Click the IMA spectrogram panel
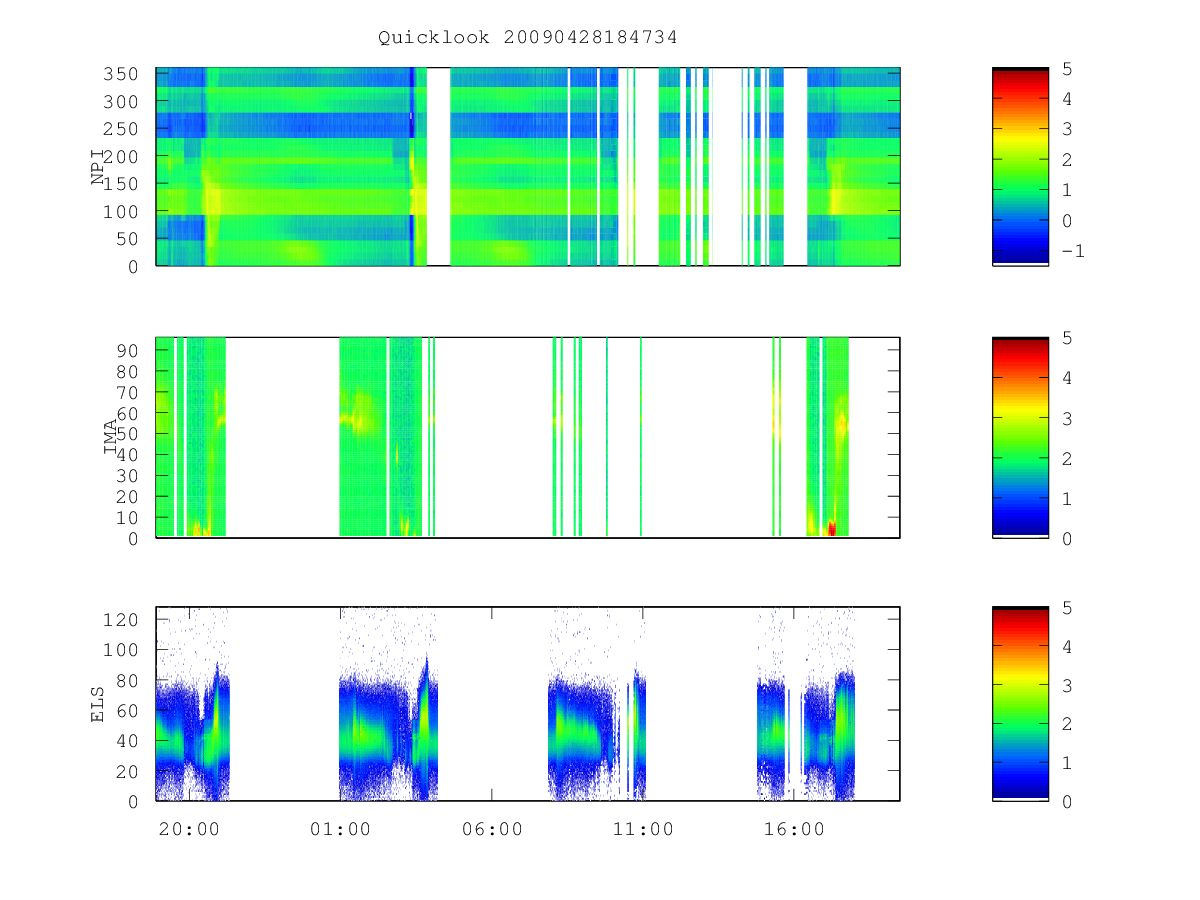The image size is (1200, 900). [528, 438]
